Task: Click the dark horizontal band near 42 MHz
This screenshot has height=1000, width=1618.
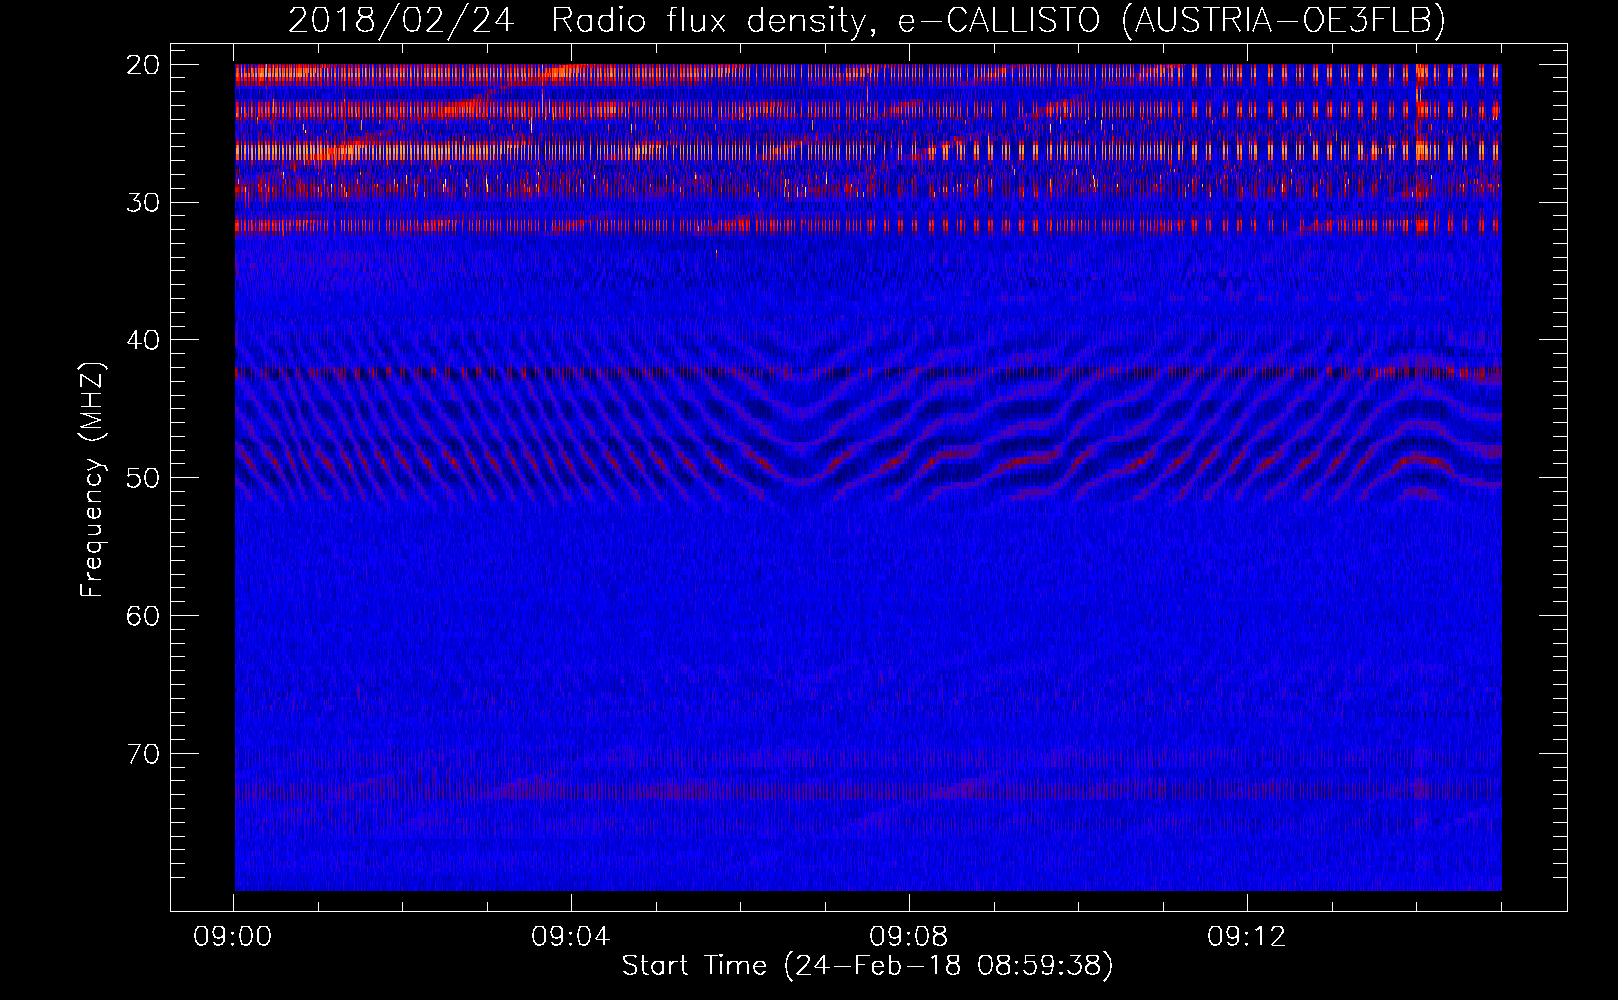Action: (x=867, y=373)
